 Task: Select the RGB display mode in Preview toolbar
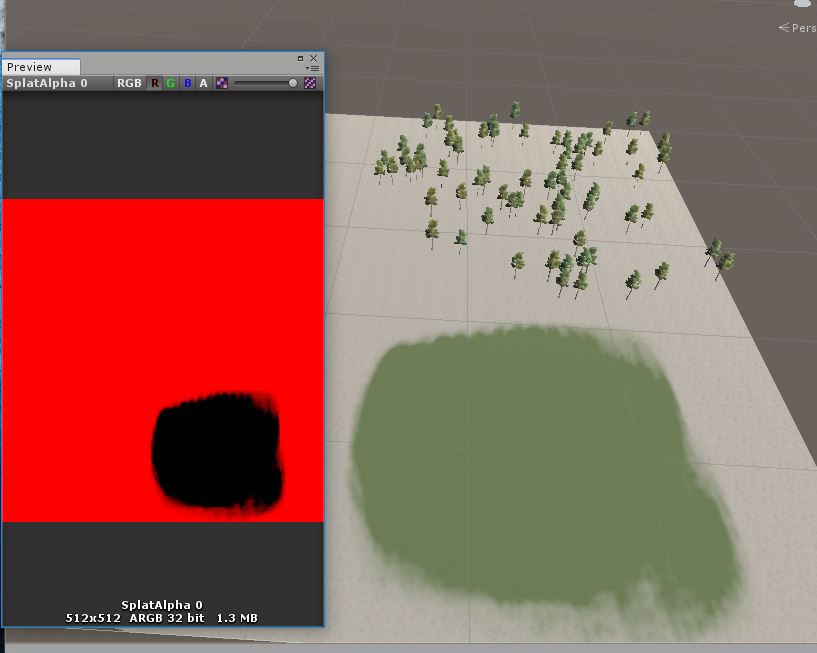pyautogui.click(x=128, y=83)
